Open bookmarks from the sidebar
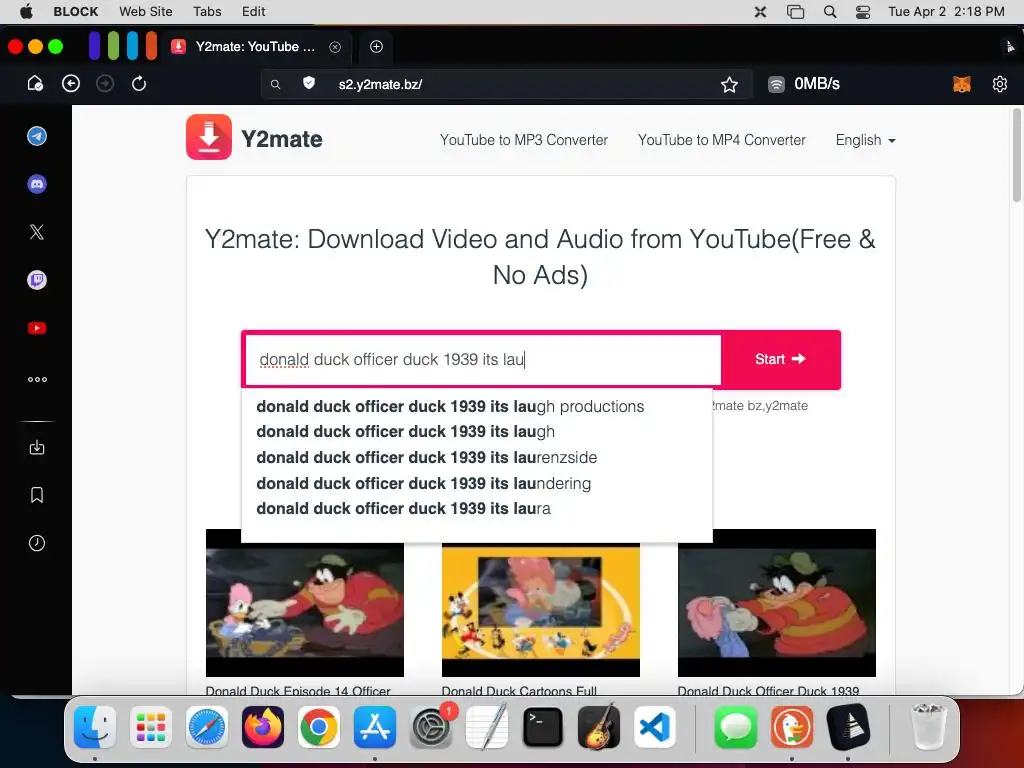 pyautogui.click(x=37, y=495)
